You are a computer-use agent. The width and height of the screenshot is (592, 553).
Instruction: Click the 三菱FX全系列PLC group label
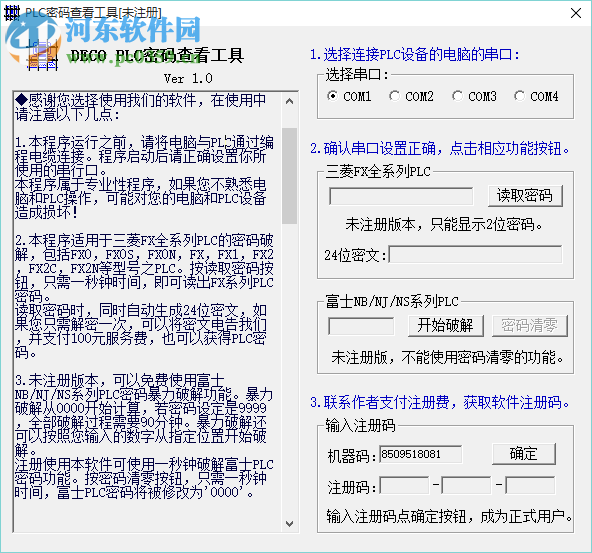[x=378, y=172]
